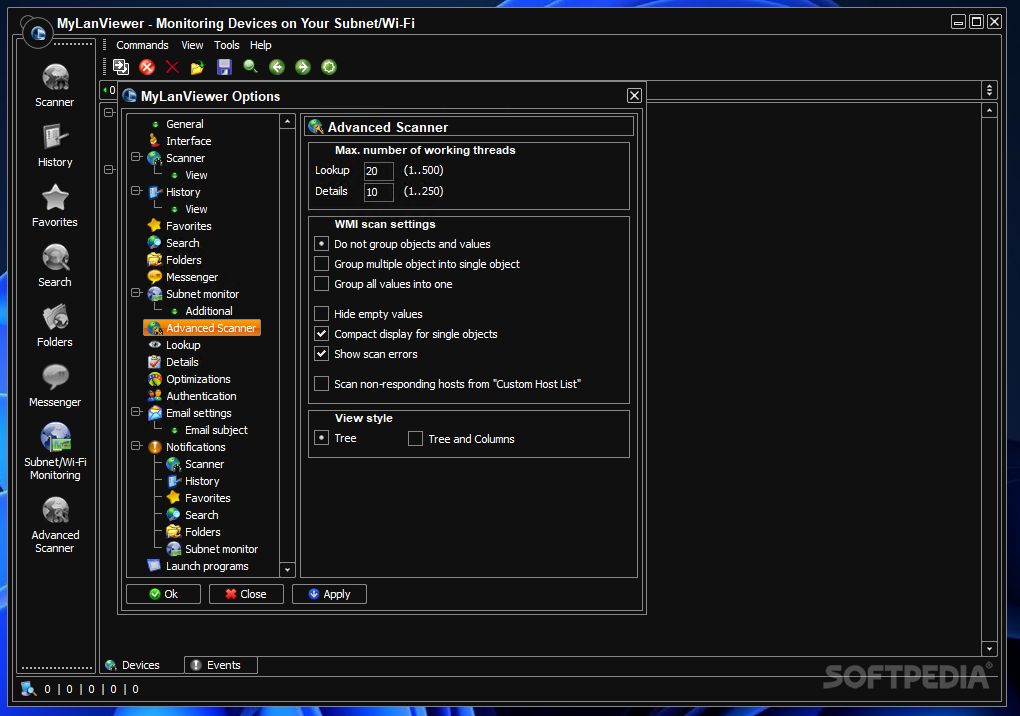Click the Ok button
The height and width of the screenshot is (716, 1020).
click(x=163, y=594)
